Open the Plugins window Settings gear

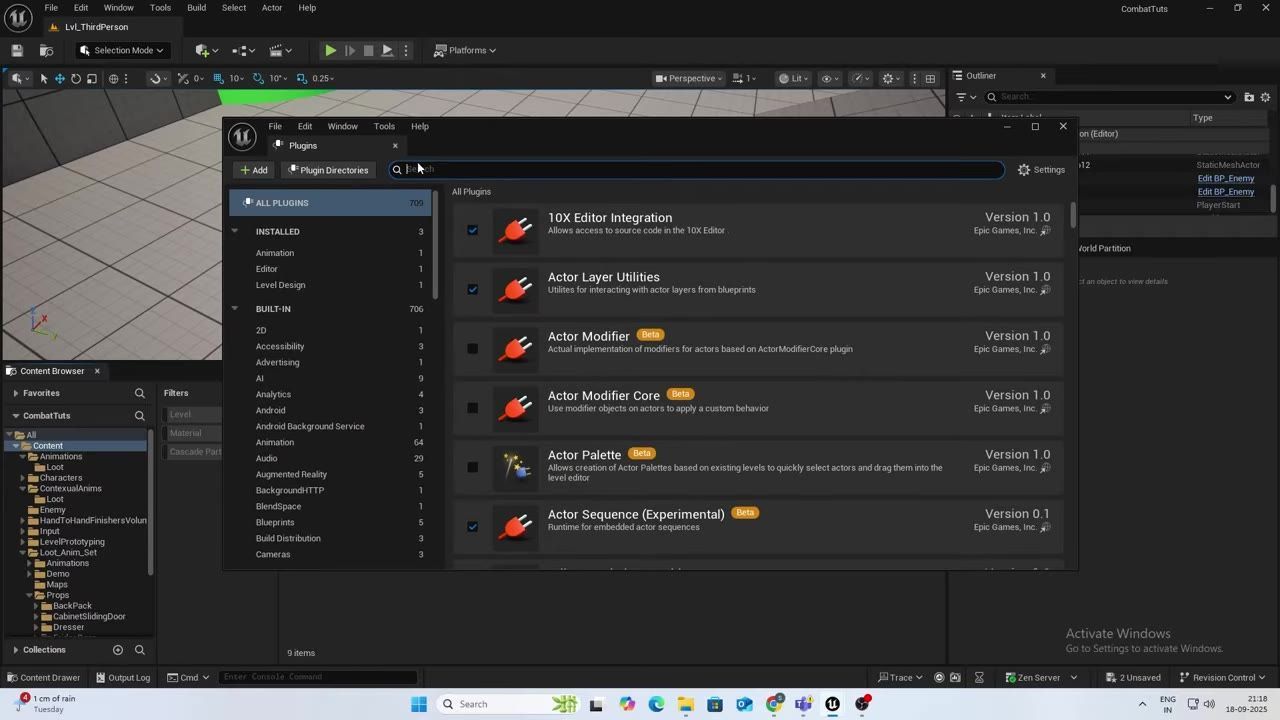tap(1041, 170)
